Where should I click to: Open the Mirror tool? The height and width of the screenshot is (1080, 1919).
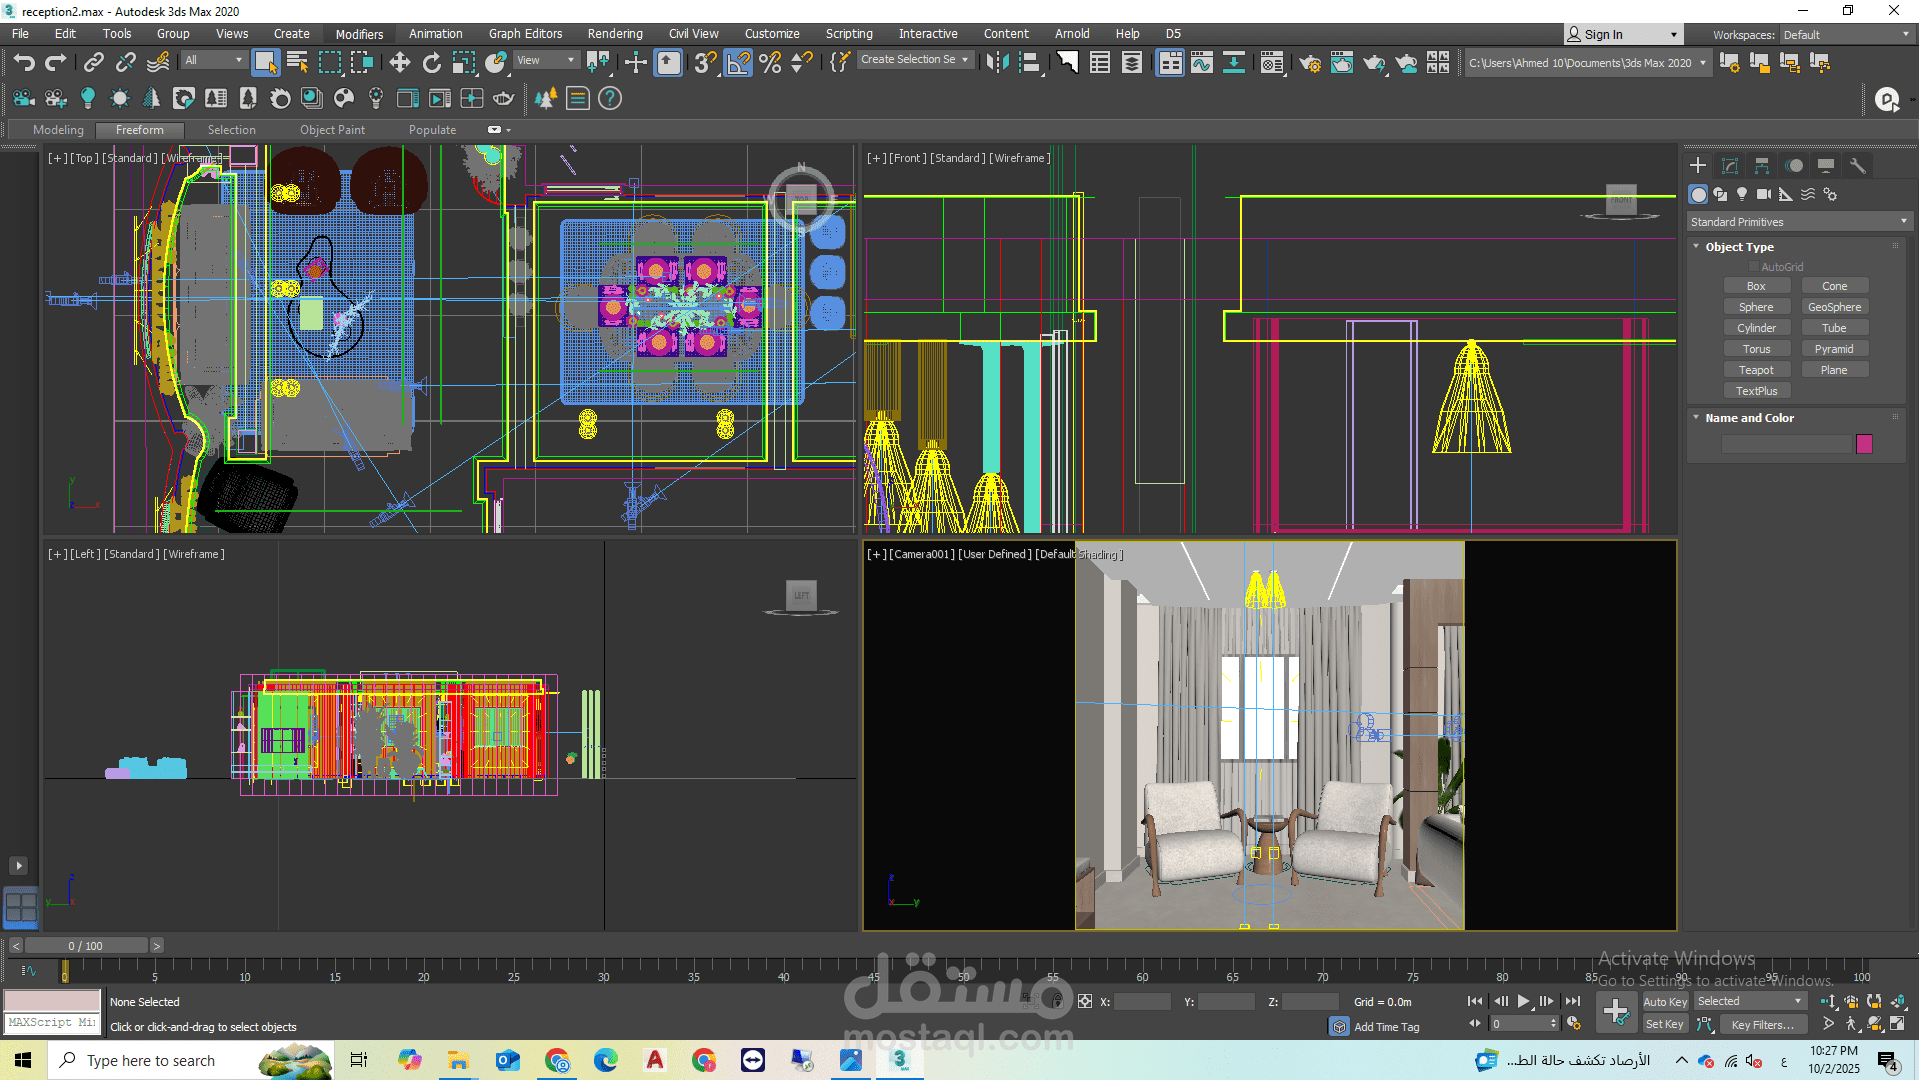click(x=997, y=63)
